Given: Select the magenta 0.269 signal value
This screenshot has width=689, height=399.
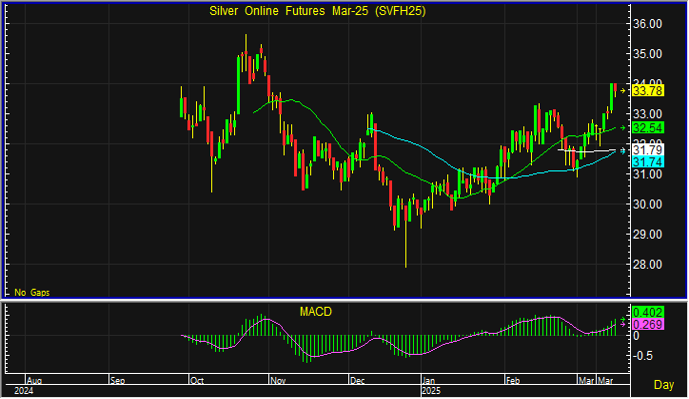Looking at the screenshot, I should tap(648, 324).
